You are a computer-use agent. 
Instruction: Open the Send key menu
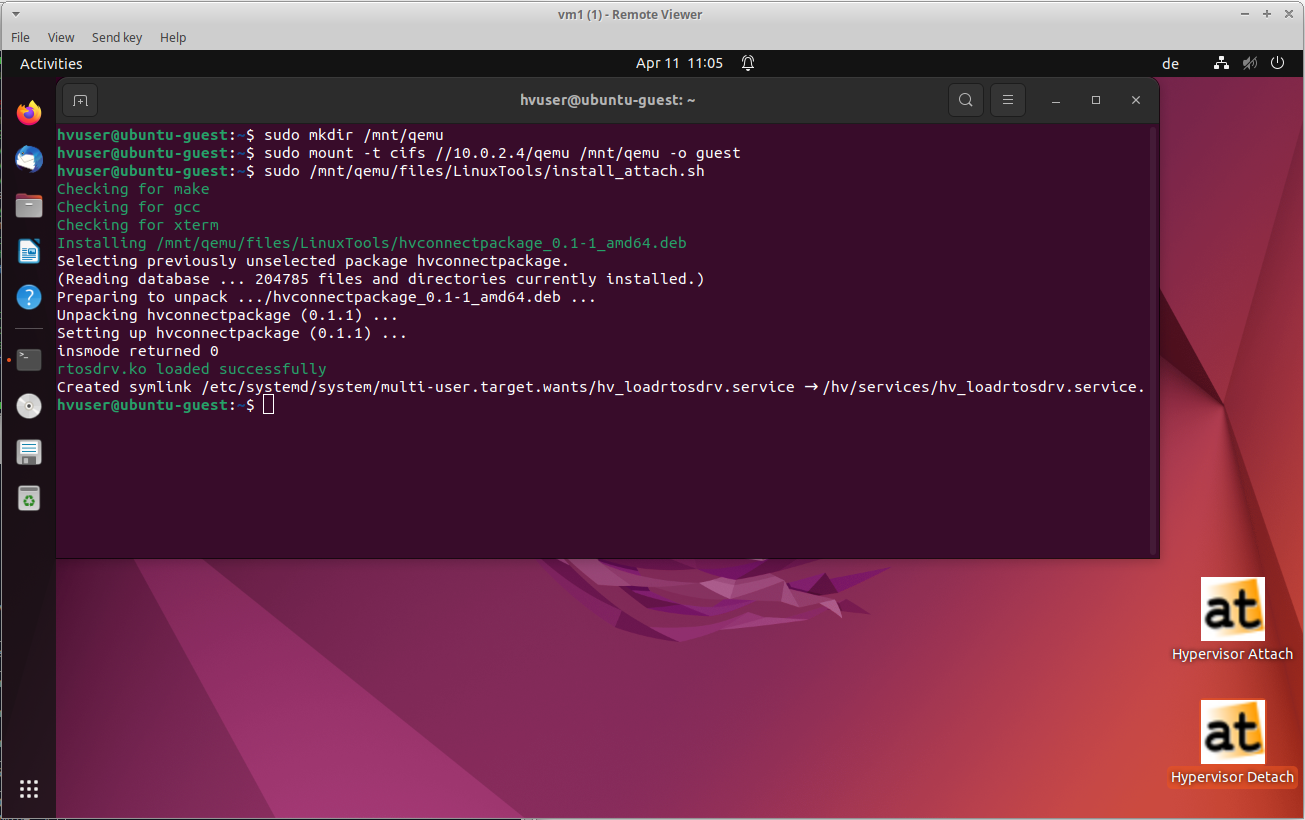(x=117, y=37)
